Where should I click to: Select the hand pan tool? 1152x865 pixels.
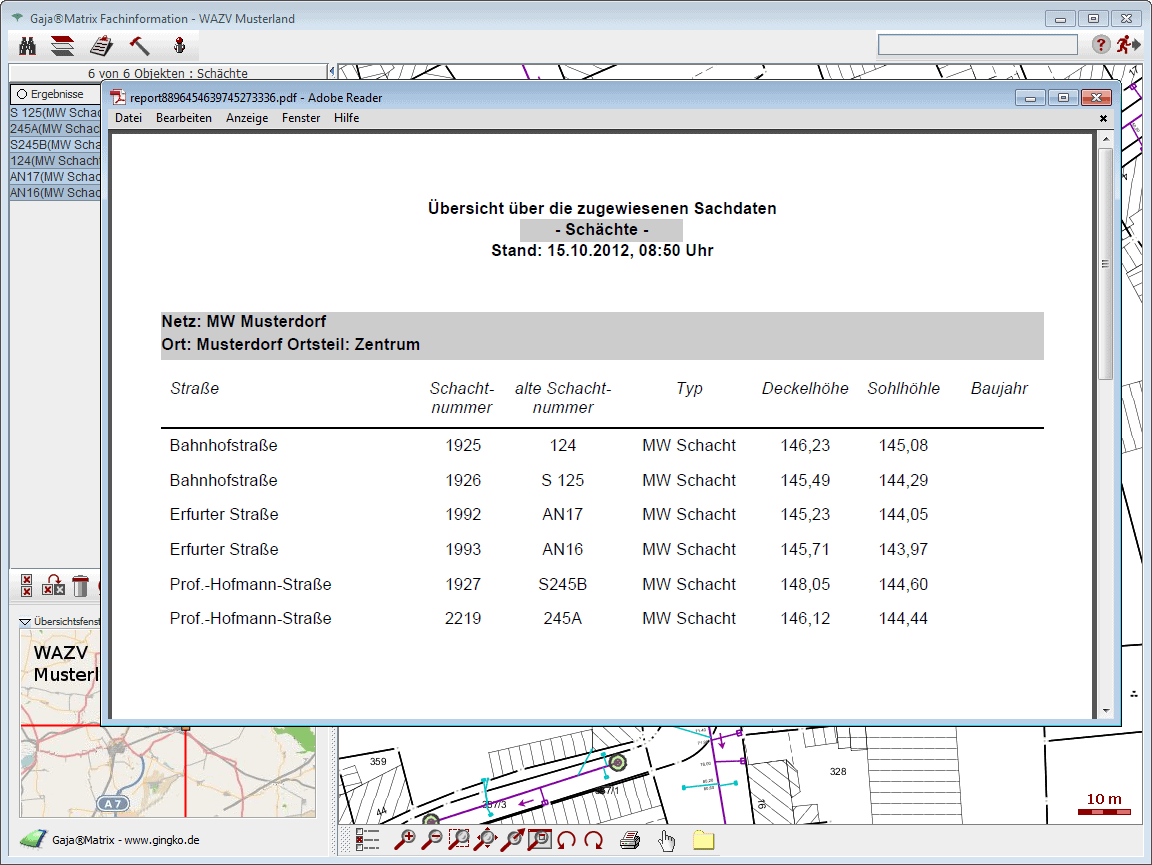[666, 840]
